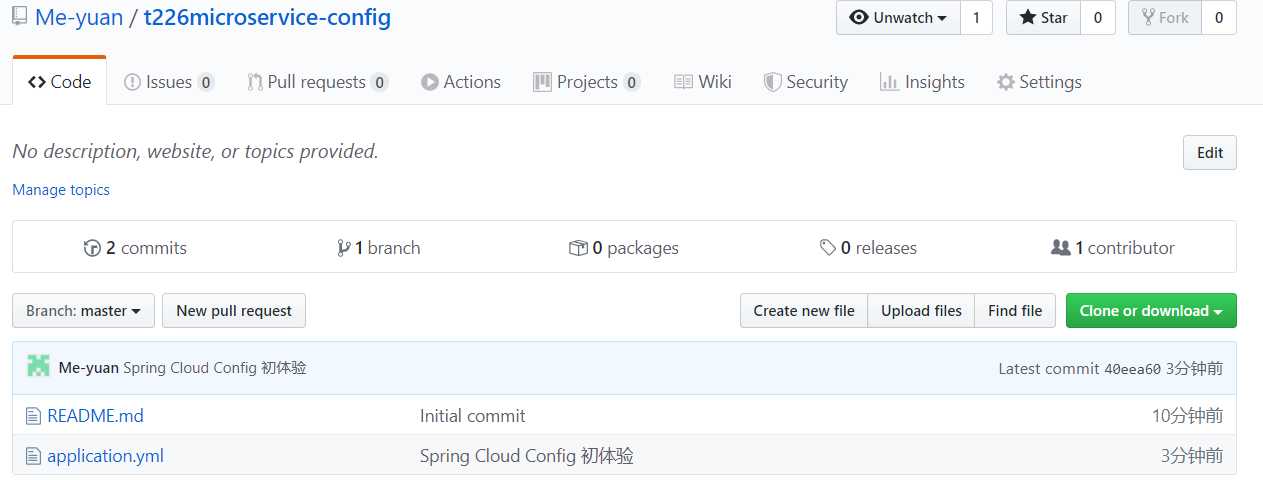This screenshot has height=480, width=1263.
Task: Click the commits history icon
Action: tap(92, 248)
